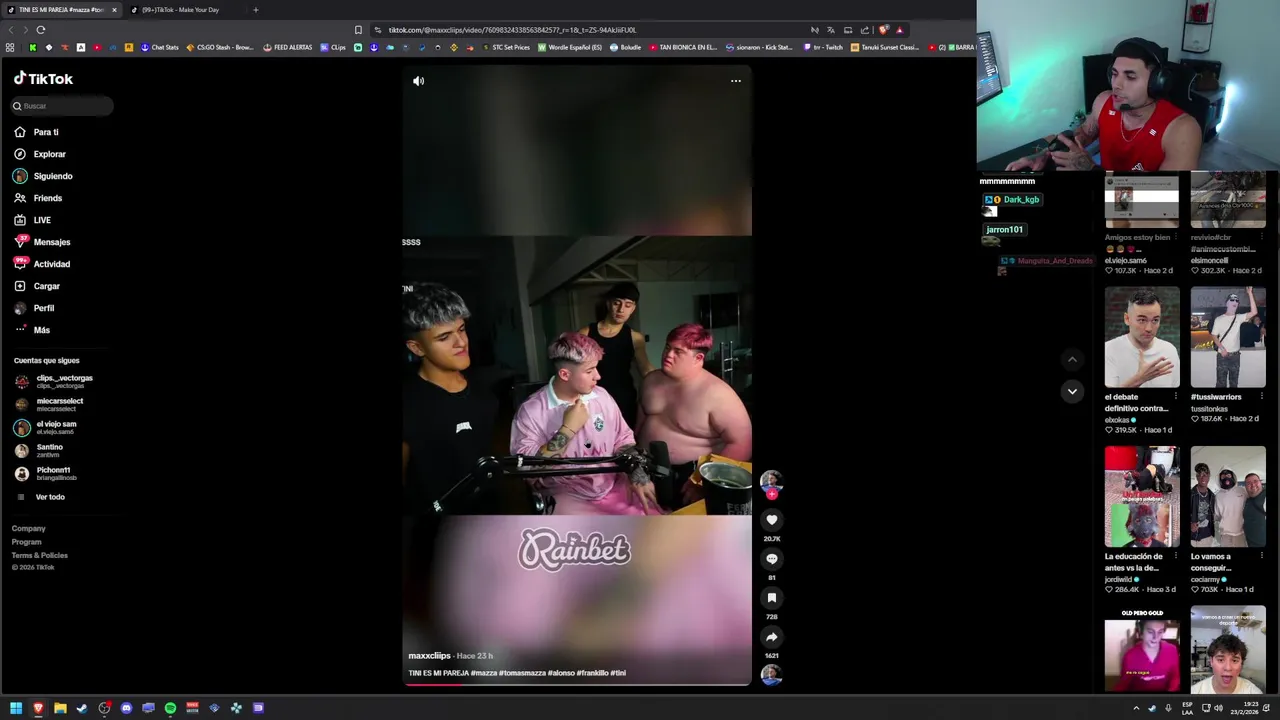The width and height of the screenshot is (1280, 720).
Task: Open the Program footer link
Action: (27, 542)
